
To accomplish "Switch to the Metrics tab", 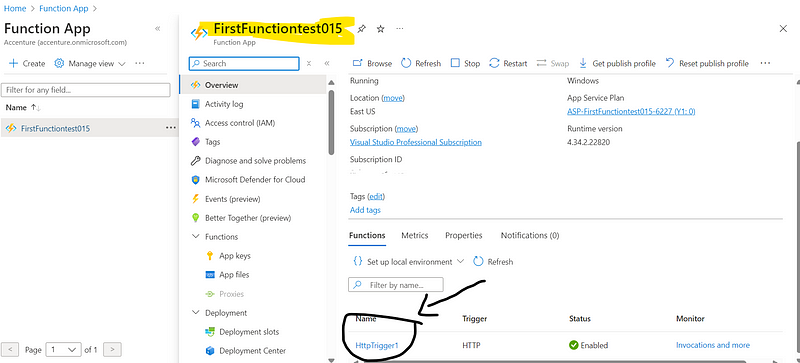I will [x=415, y=235].
